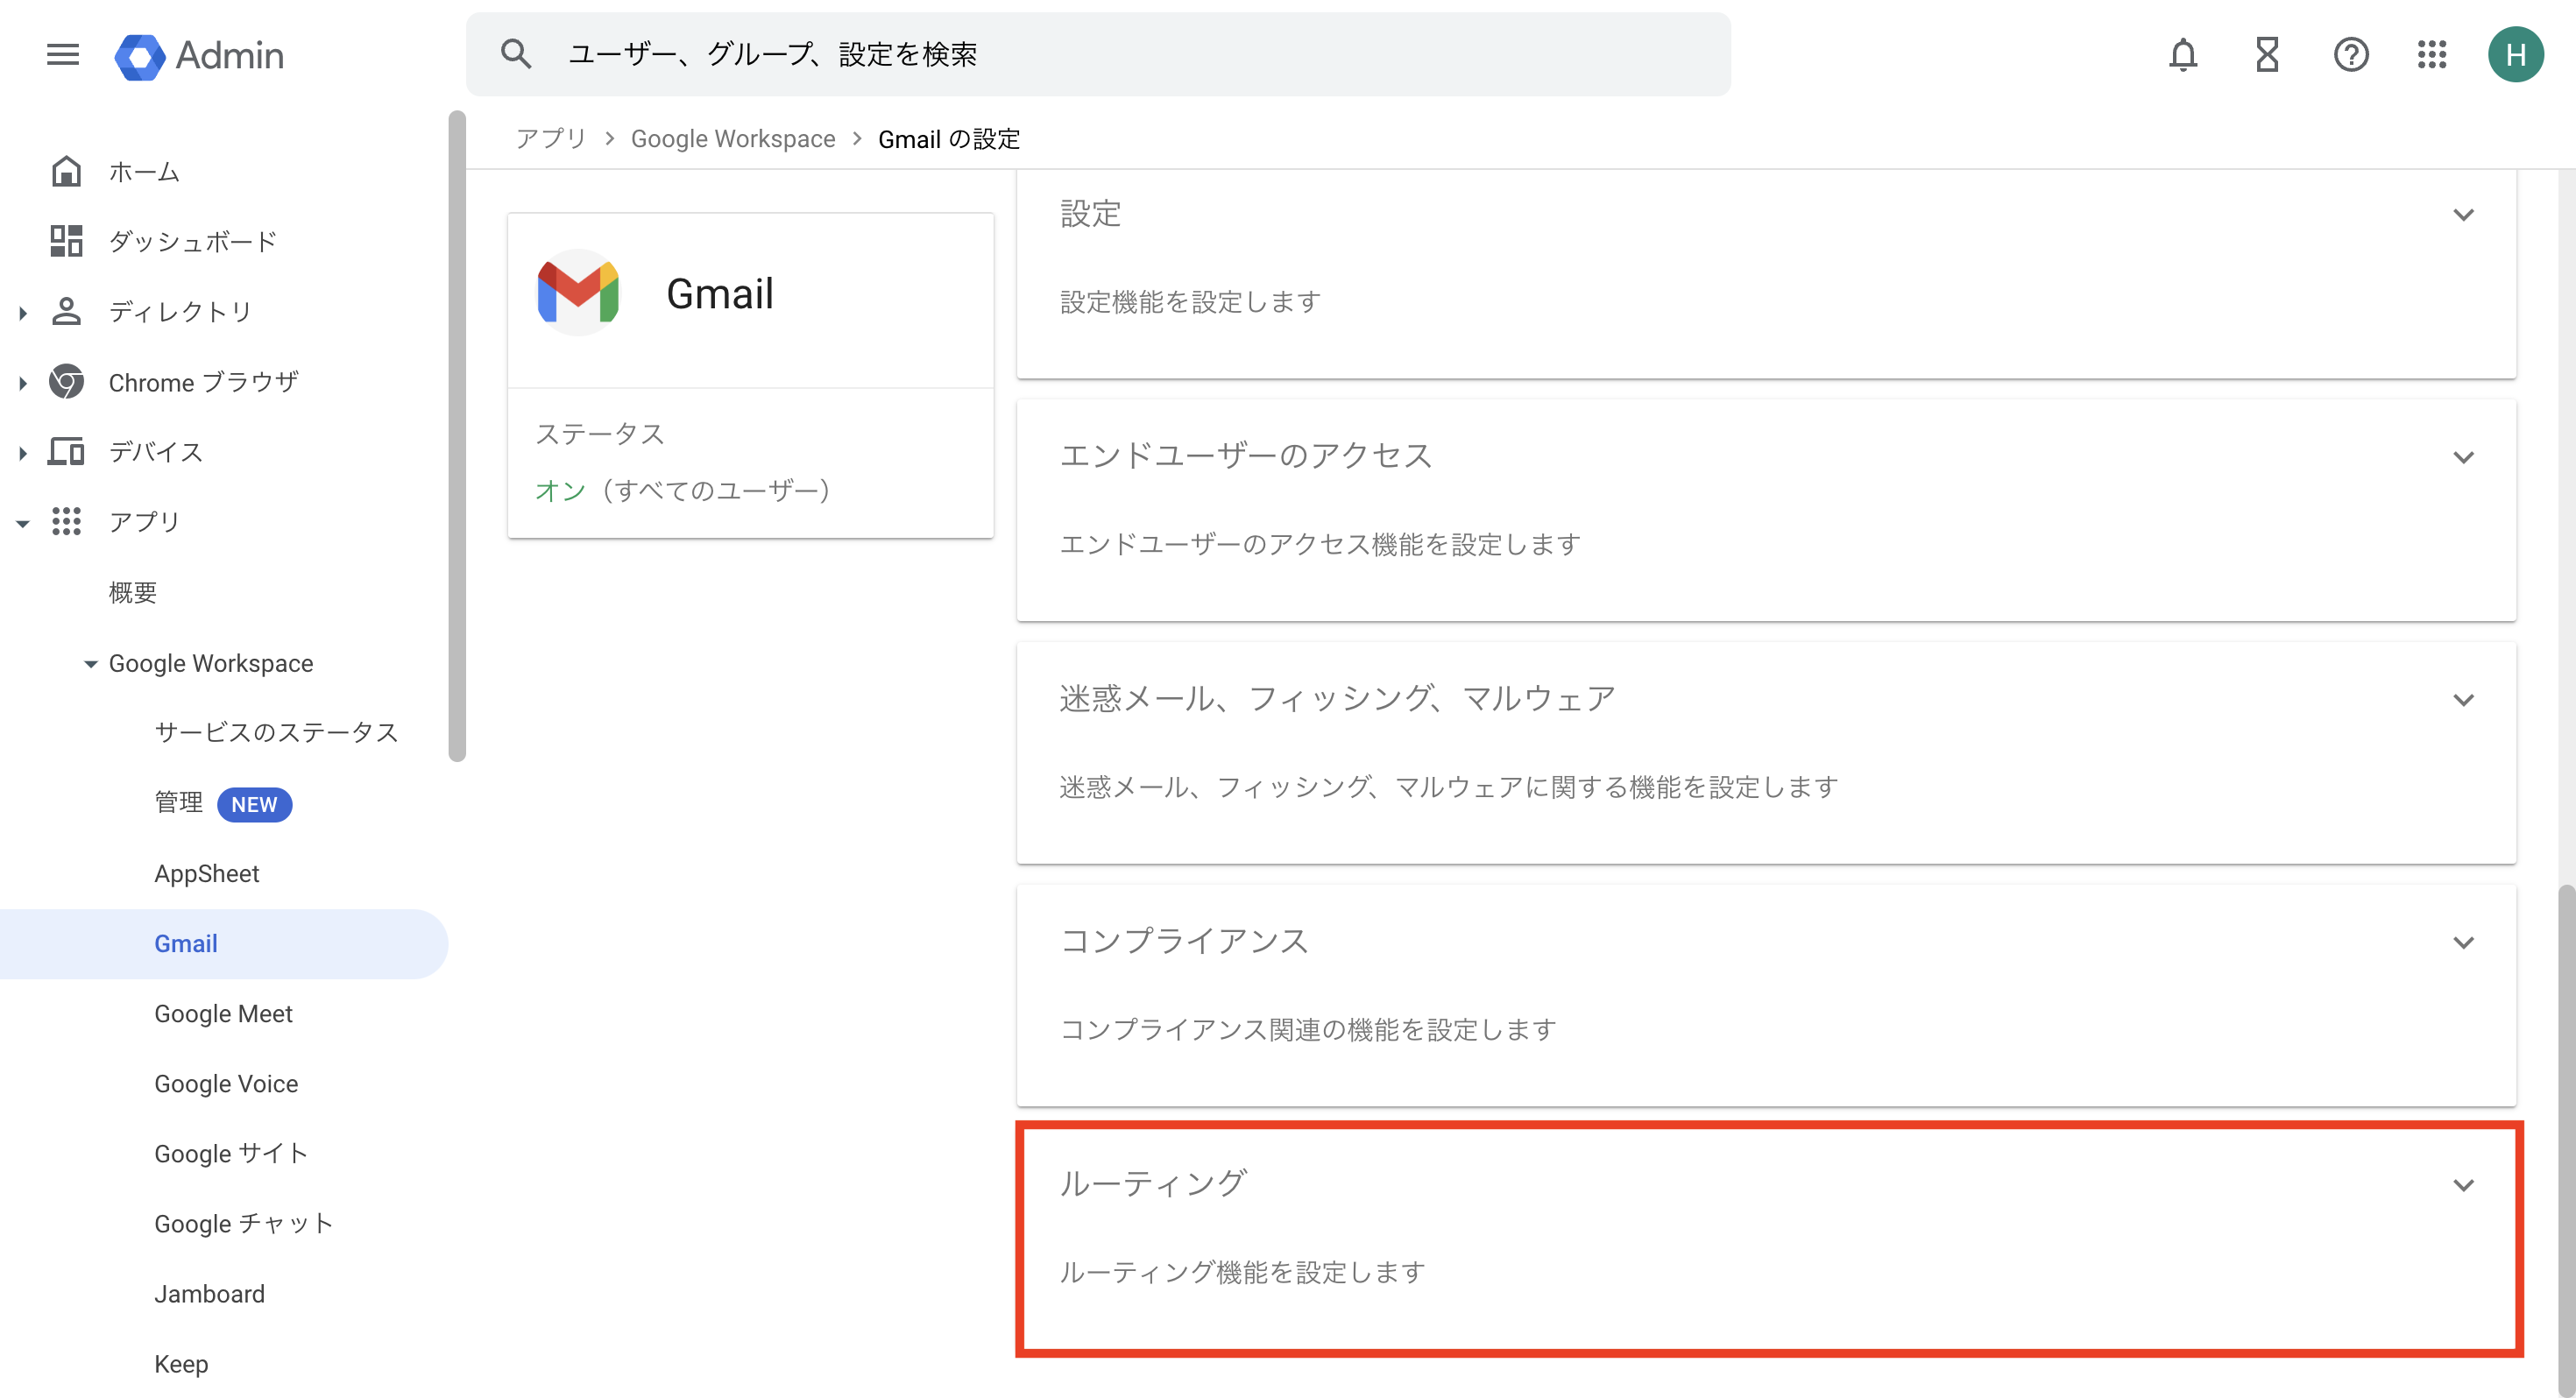Click the ダッシュボード dashboard icon
Image resolution: width=2576 pixels, height=1398 pixels.
(66, 241)
